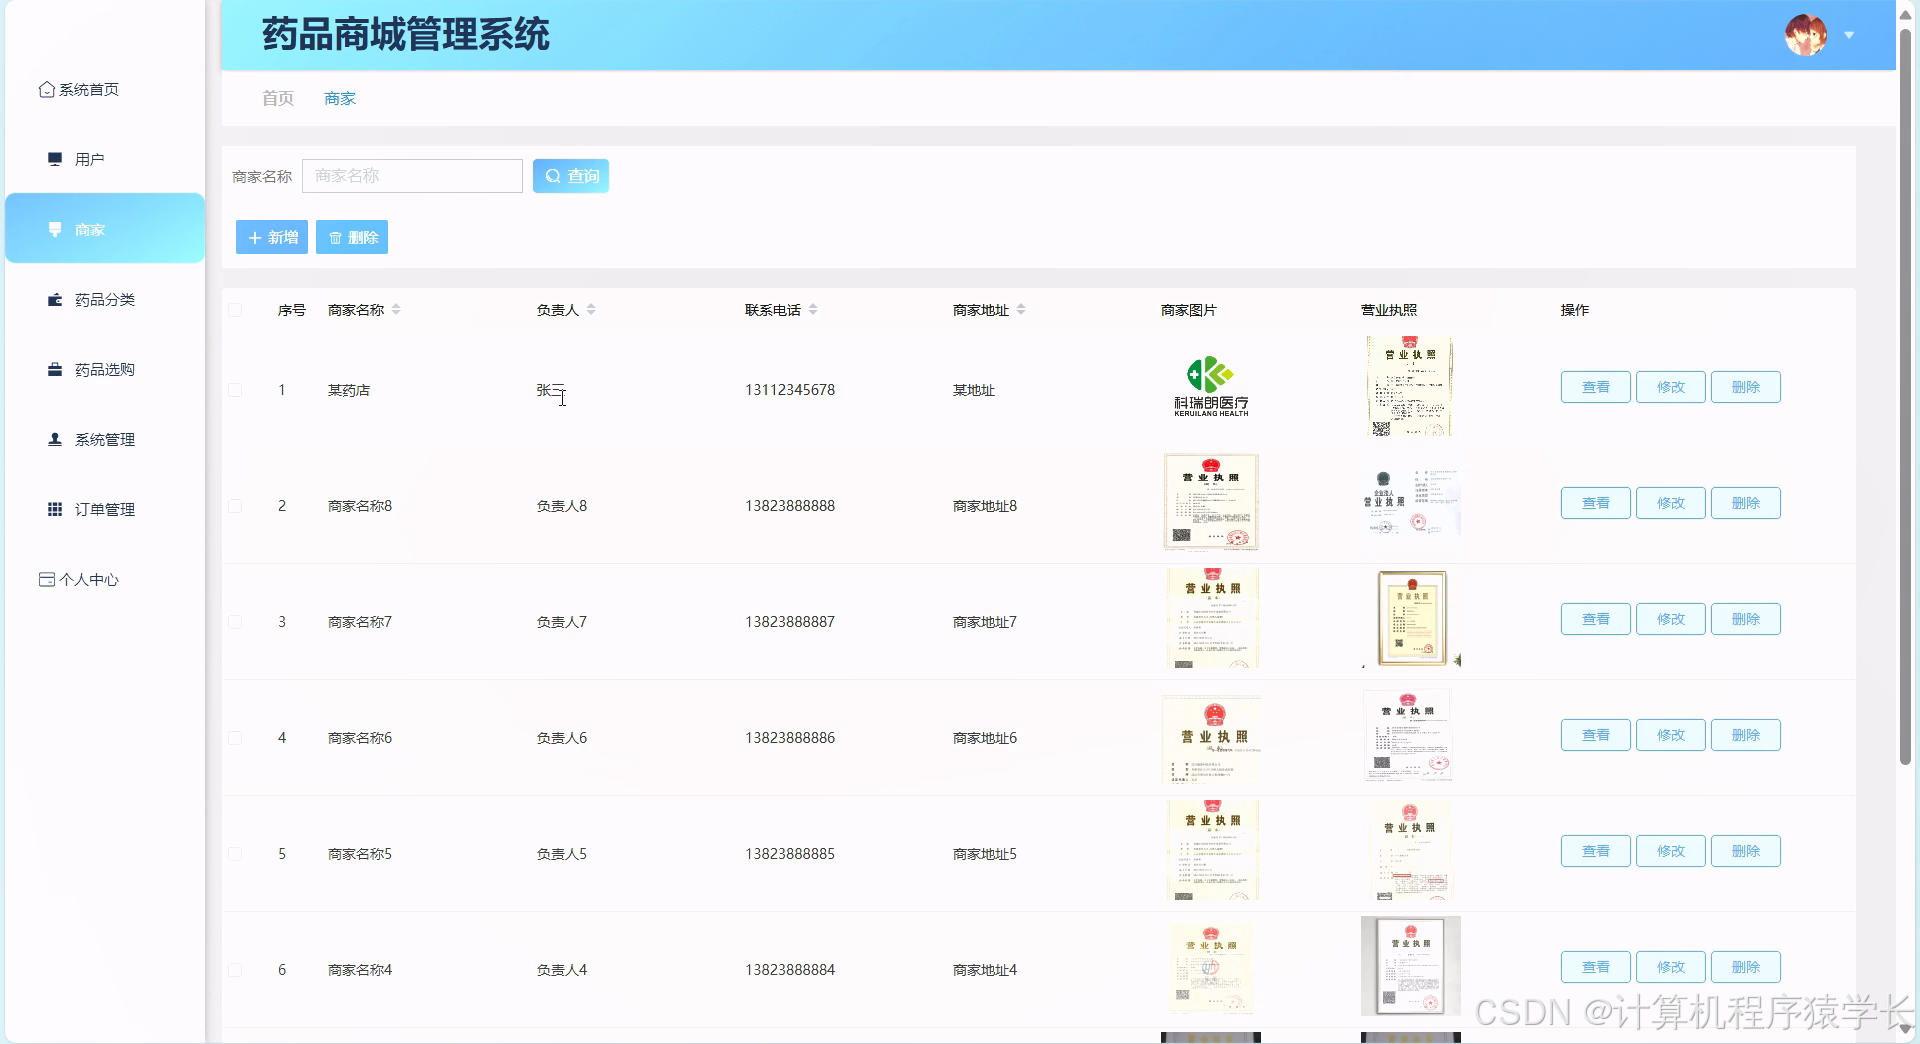The image size is (1920, 1044).
Task: Click the 订单管理 order management icon
Action: (55, 509)
